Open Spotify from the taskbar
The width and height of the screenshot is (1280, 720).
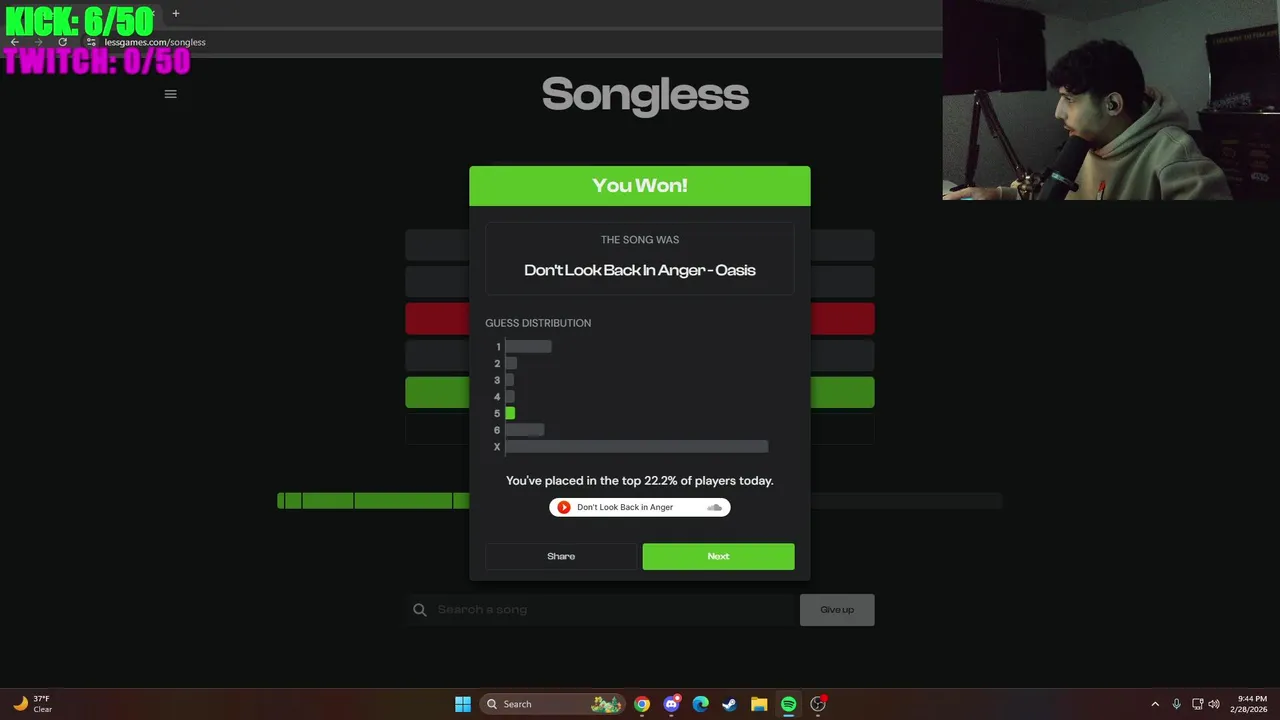point(788,704)
